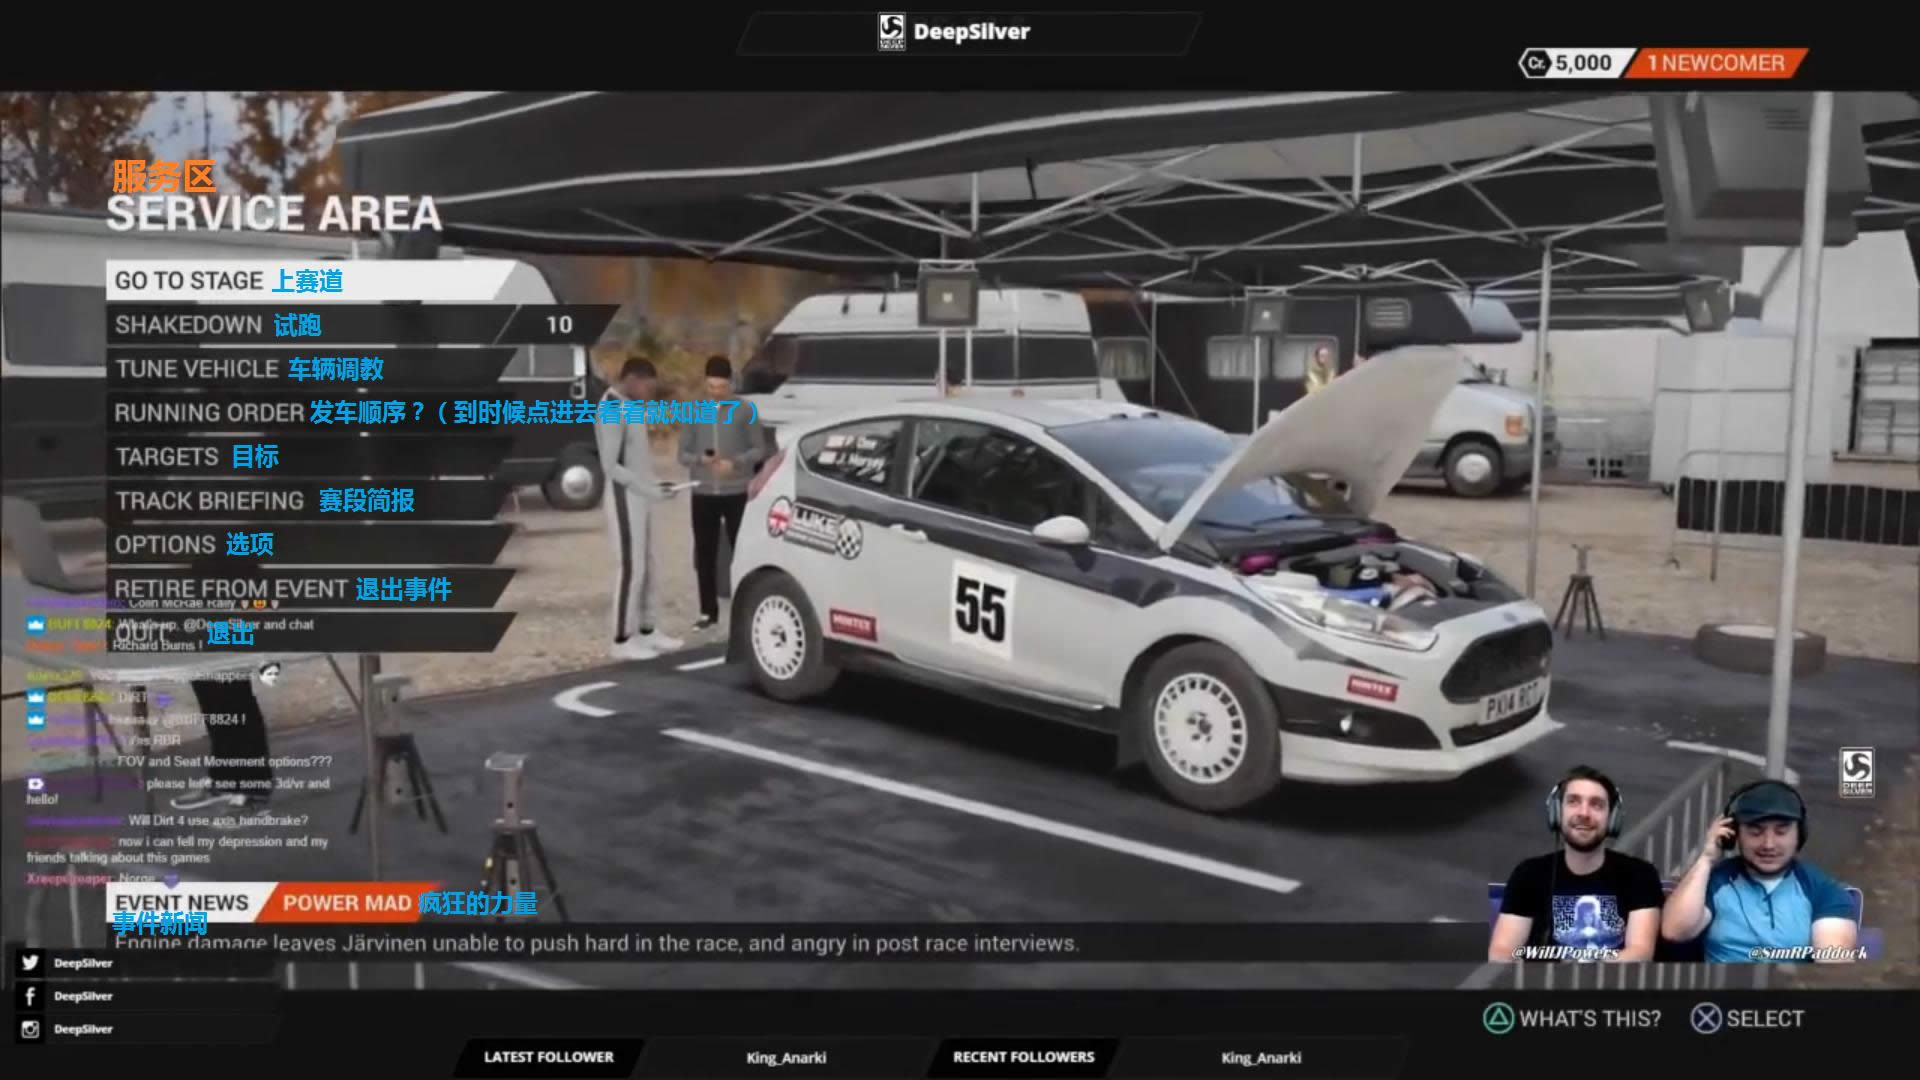Click the Facebook icon
Viewport: 1920px width, 1080px height.
pyautogui.click(x=30, y=996)
